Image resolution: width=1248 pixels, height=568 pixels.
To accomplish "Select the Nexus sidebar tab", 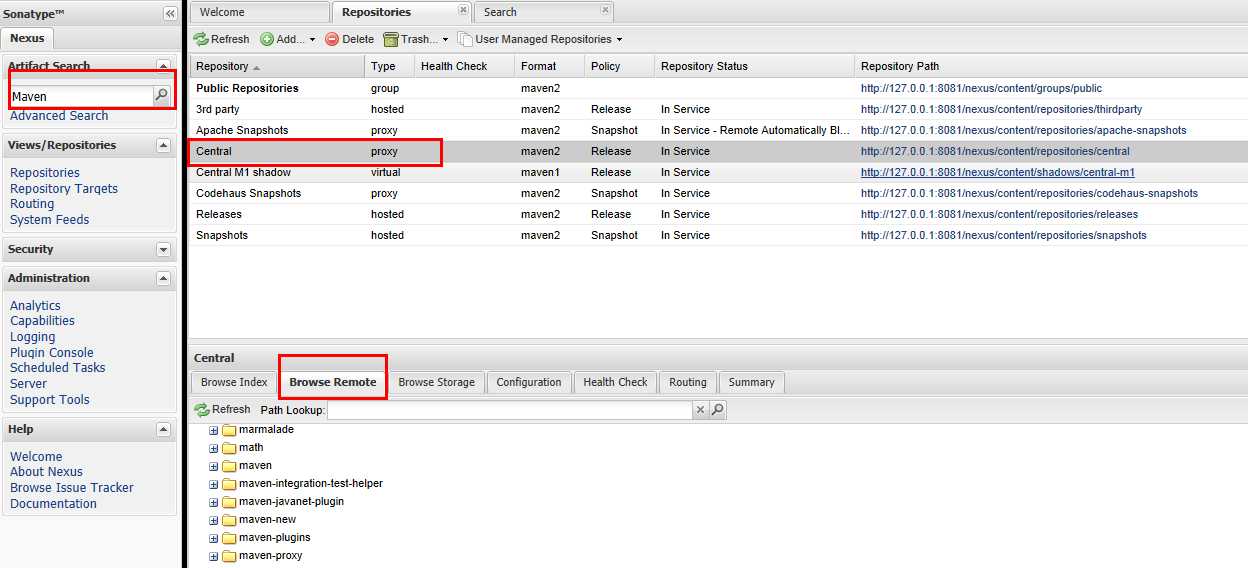I will [x=27, y=38].
